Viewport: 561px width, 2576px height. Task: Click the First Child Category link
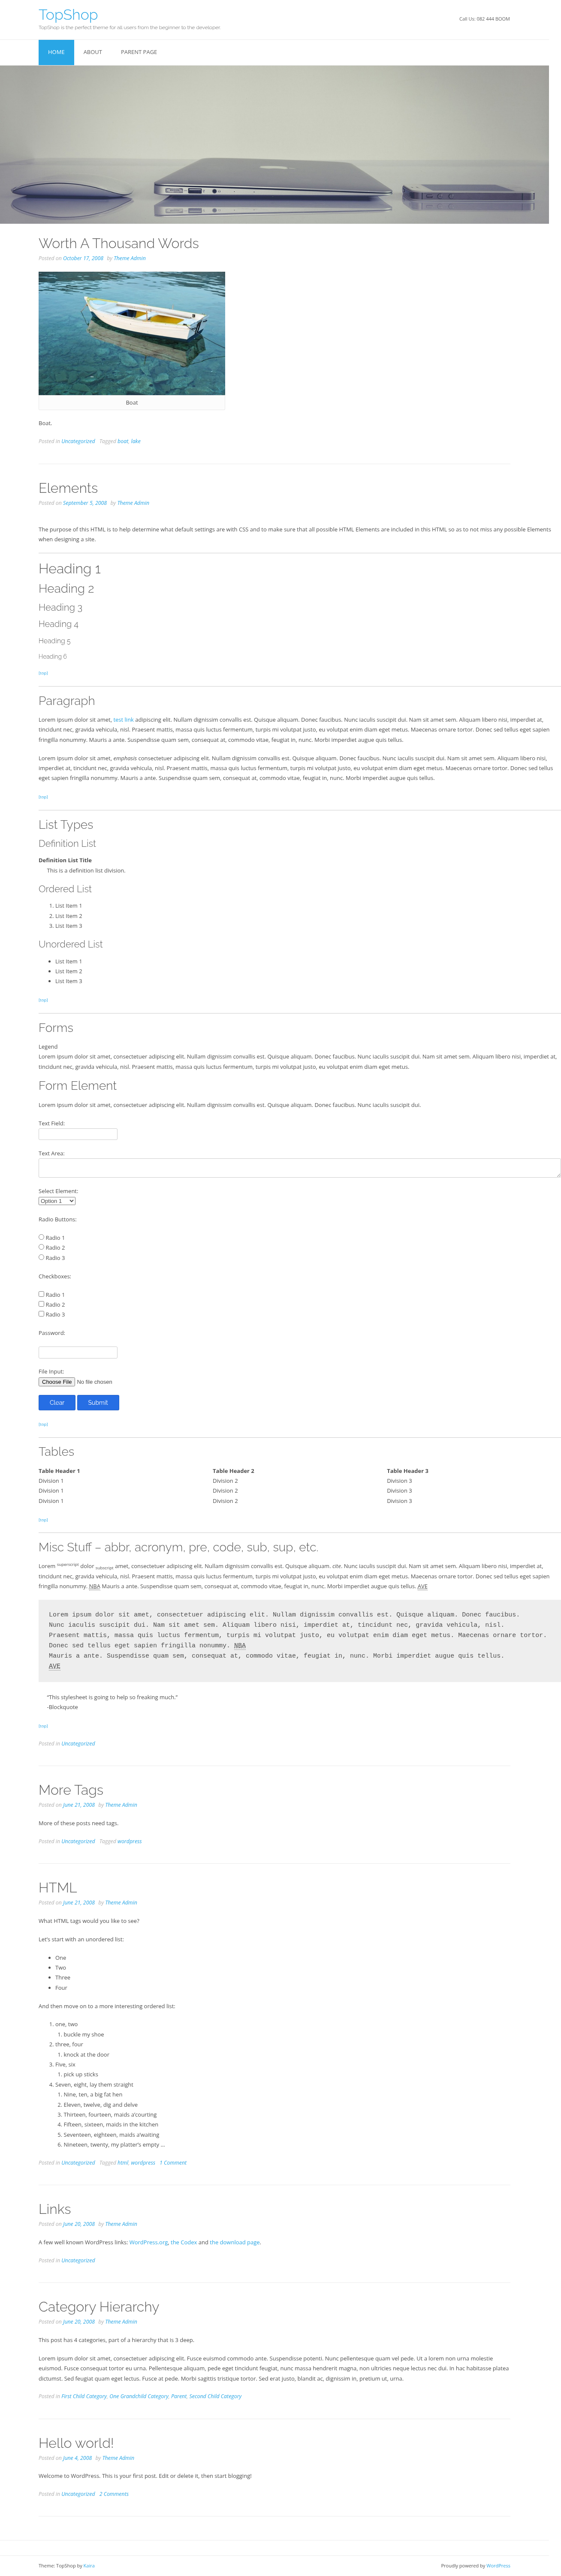click(84, 2396)
